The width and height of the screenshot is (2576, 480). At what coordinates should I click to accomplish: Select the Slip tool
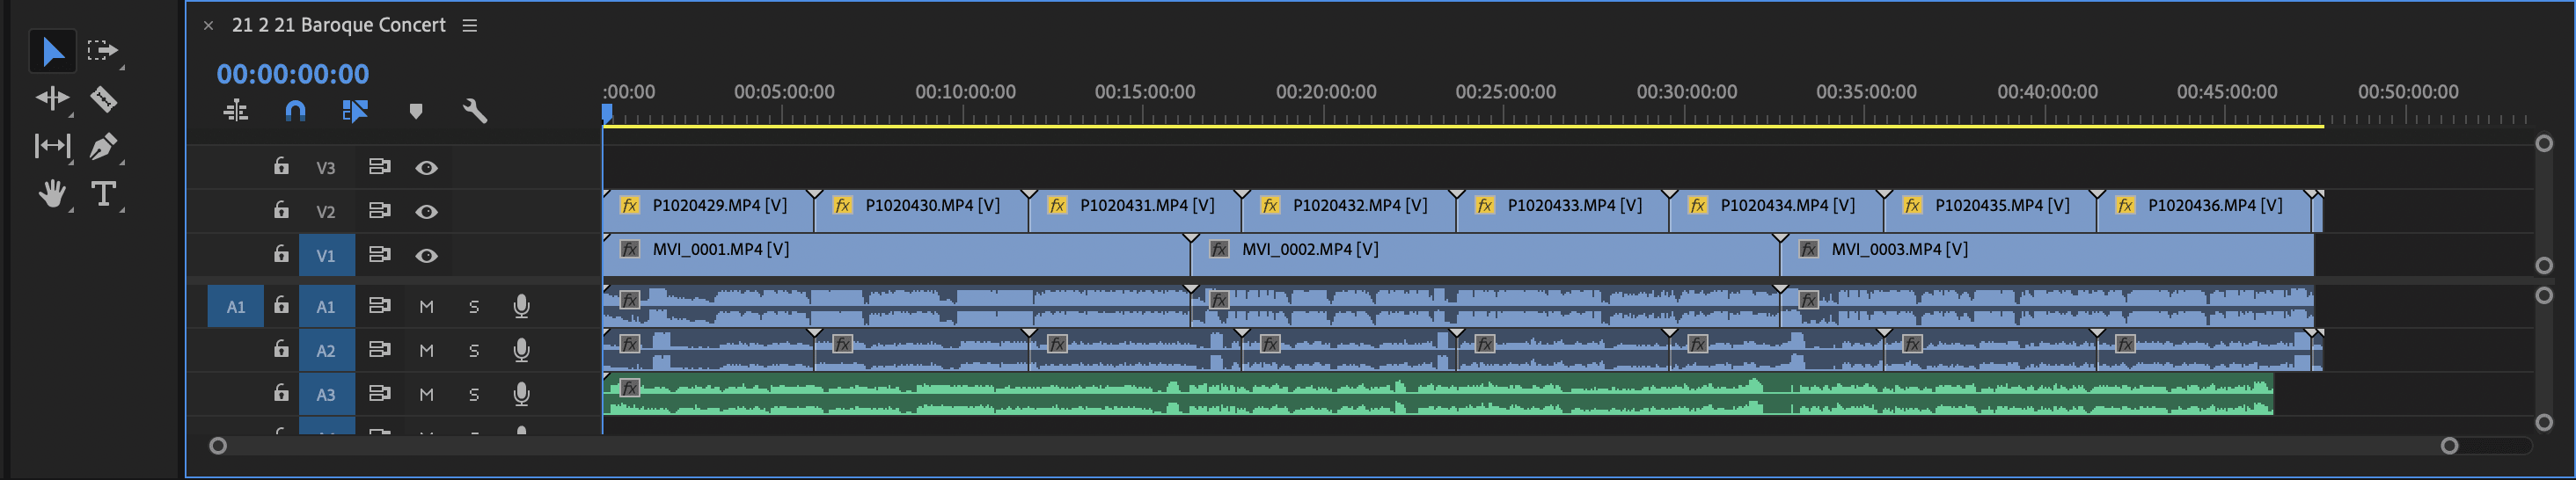coord(52,147)
